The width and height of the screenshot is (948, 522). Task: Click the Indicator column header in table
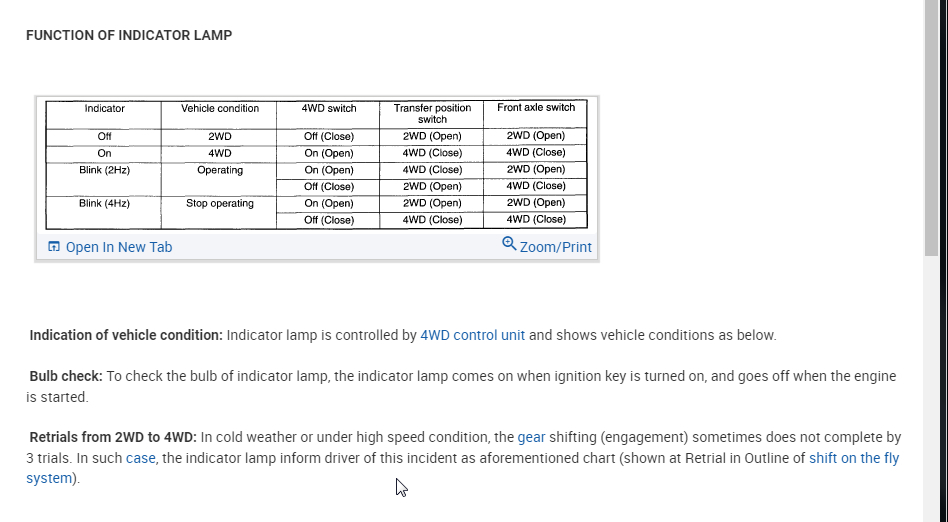point(104,108)
